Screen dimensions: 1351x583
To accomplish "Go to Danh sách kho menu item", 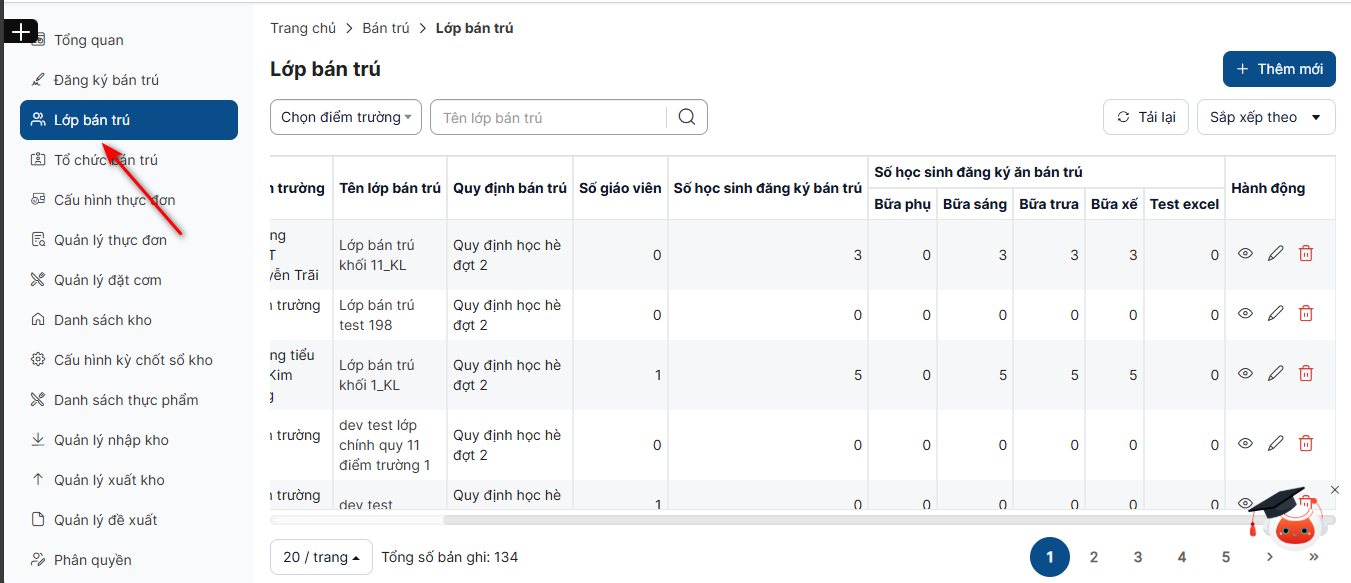I will 103,320.
